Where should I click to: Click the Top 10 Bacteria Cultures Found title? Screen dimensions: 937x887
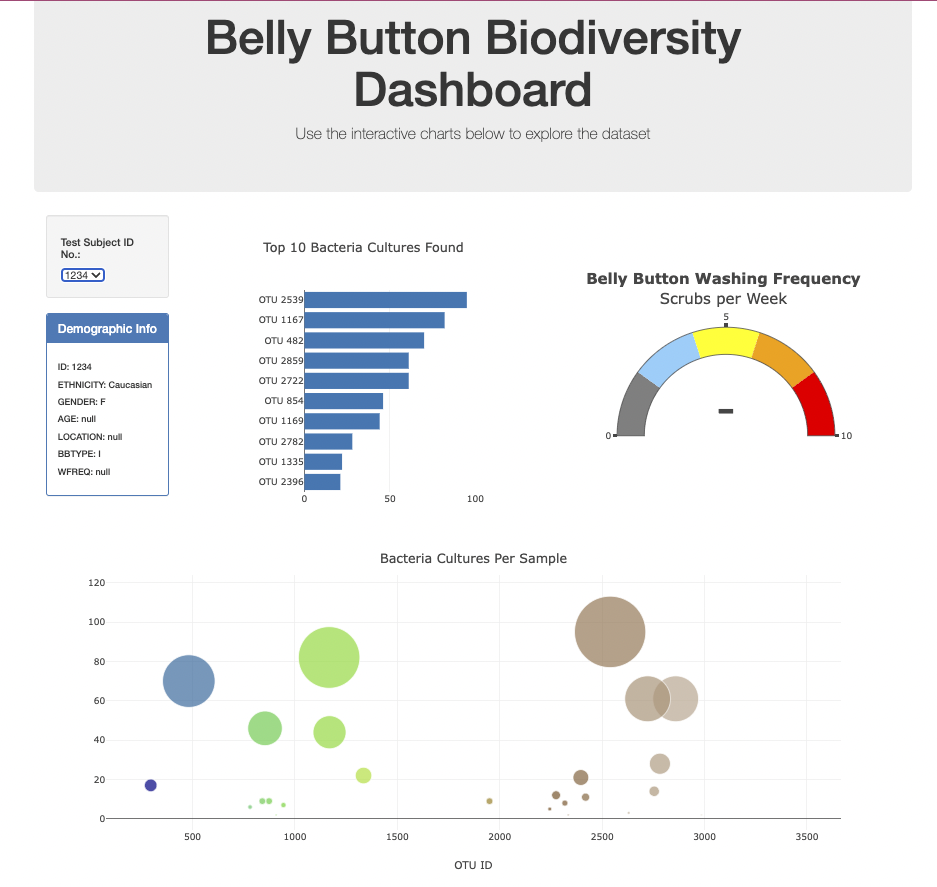coord(362,247)
